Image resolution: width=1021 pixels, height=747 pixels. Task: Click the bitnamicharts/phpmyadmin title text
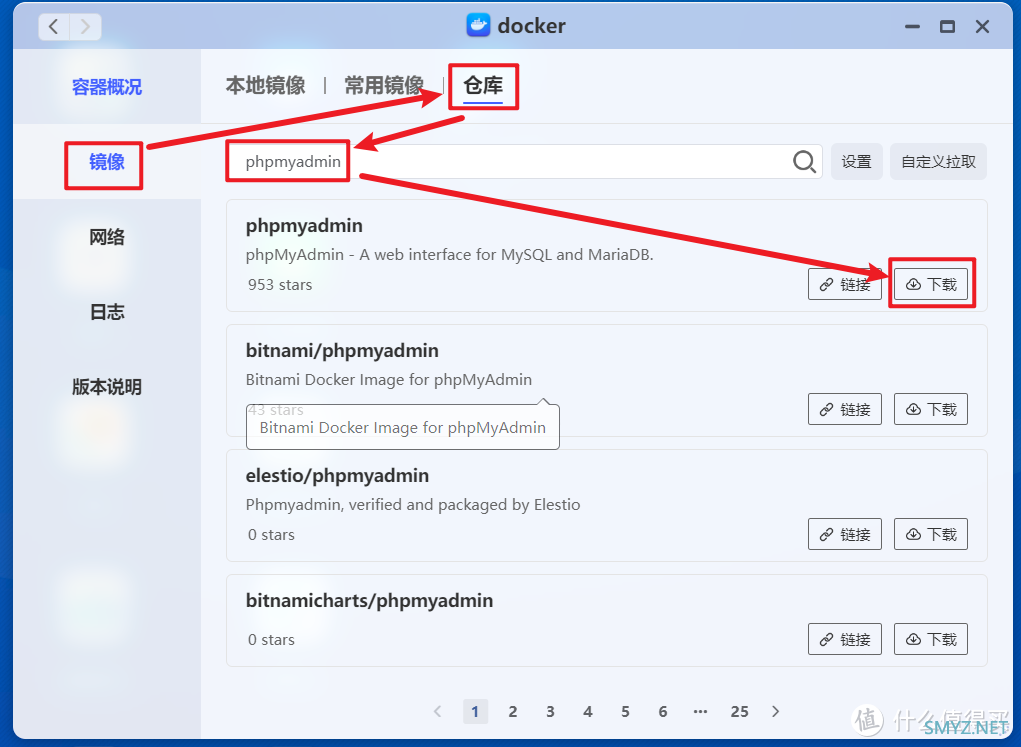tap(369, 600)
